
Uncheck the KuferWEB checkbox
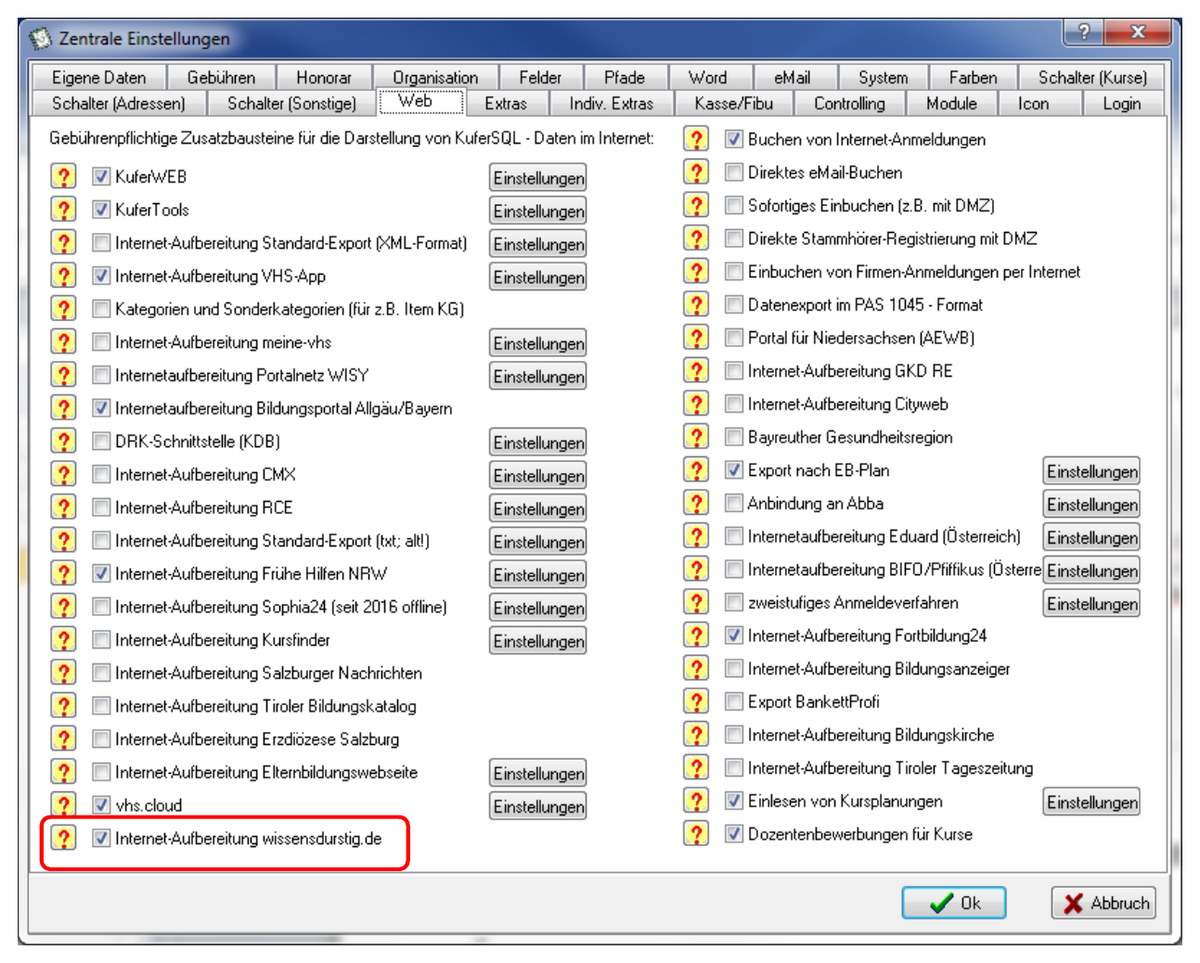tap(100, 177)
